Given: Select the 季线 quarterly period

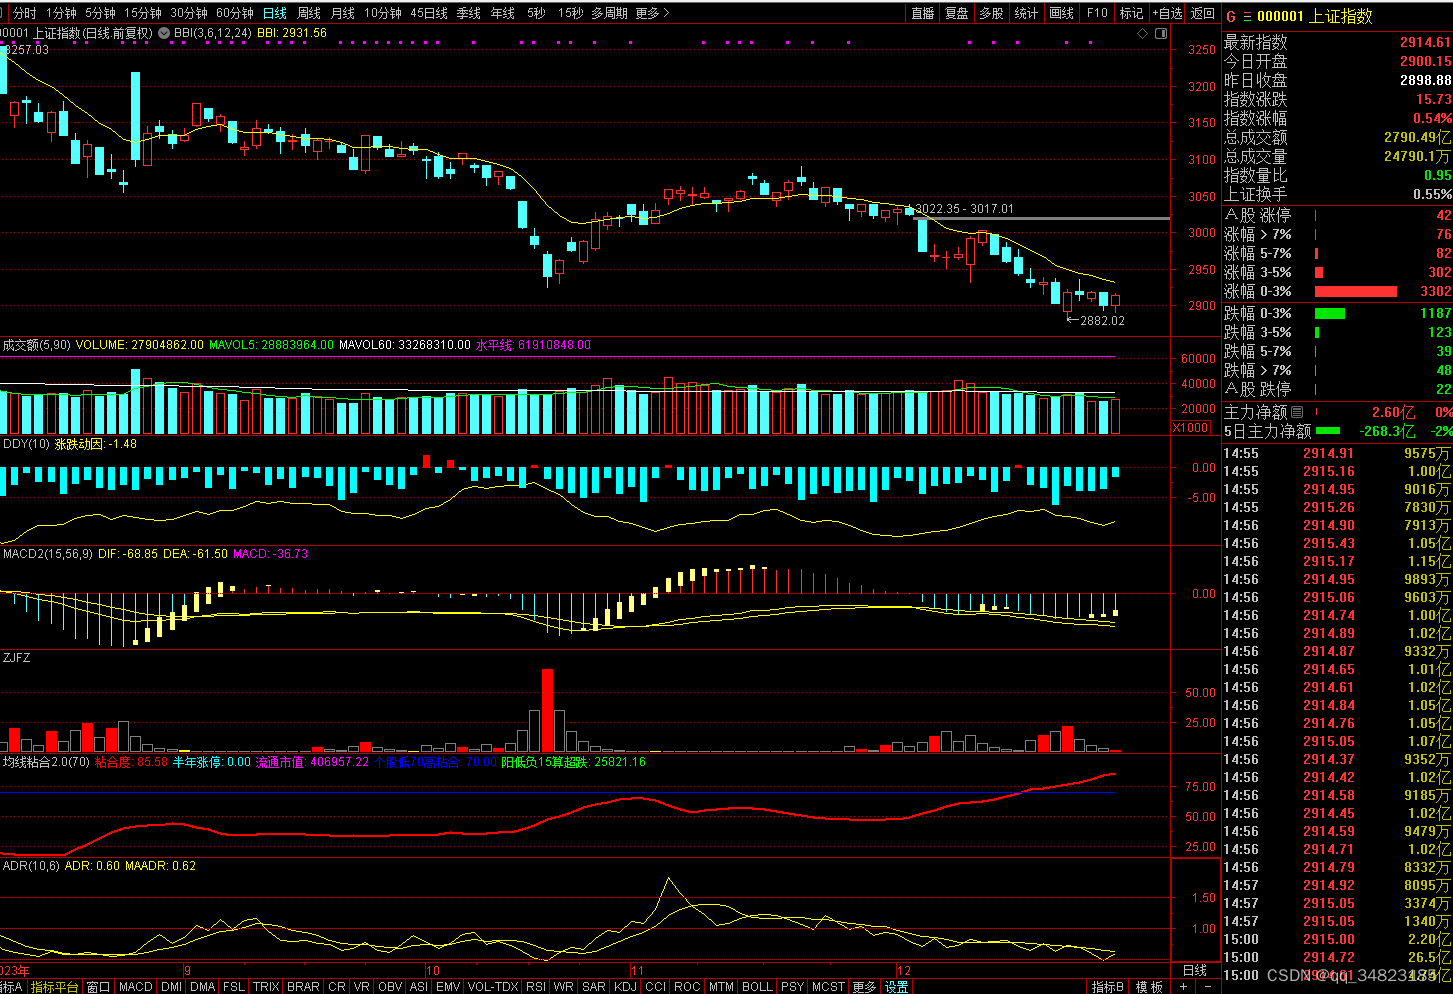Looking at the screenshot, I should point(469,13).
